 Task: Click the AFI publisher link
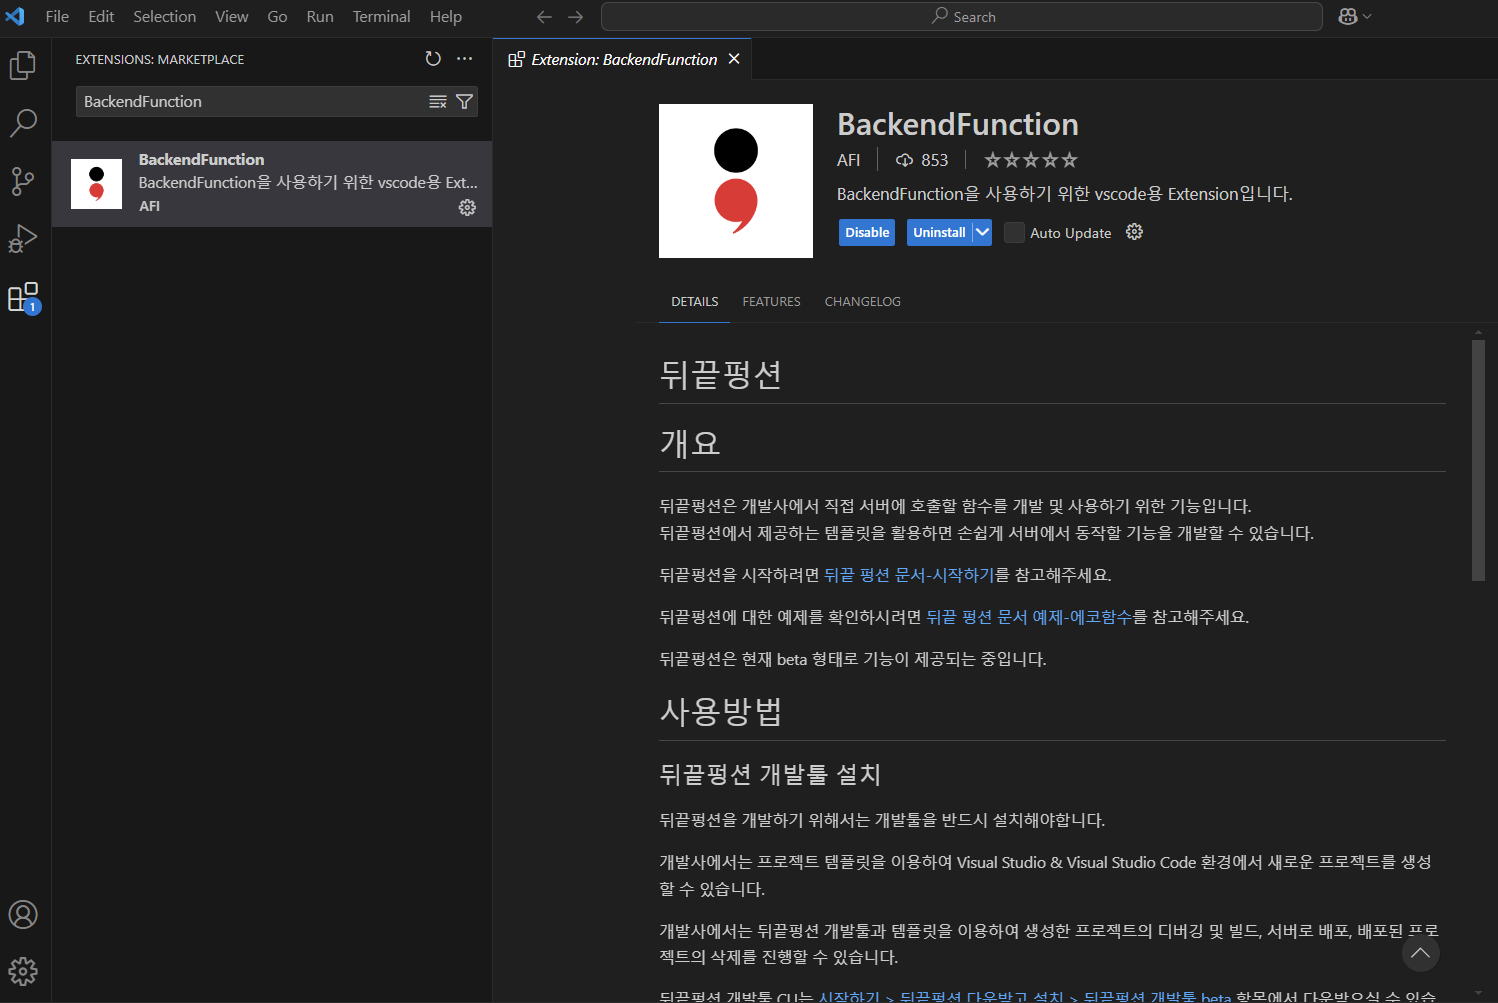(x=848, y=160)
